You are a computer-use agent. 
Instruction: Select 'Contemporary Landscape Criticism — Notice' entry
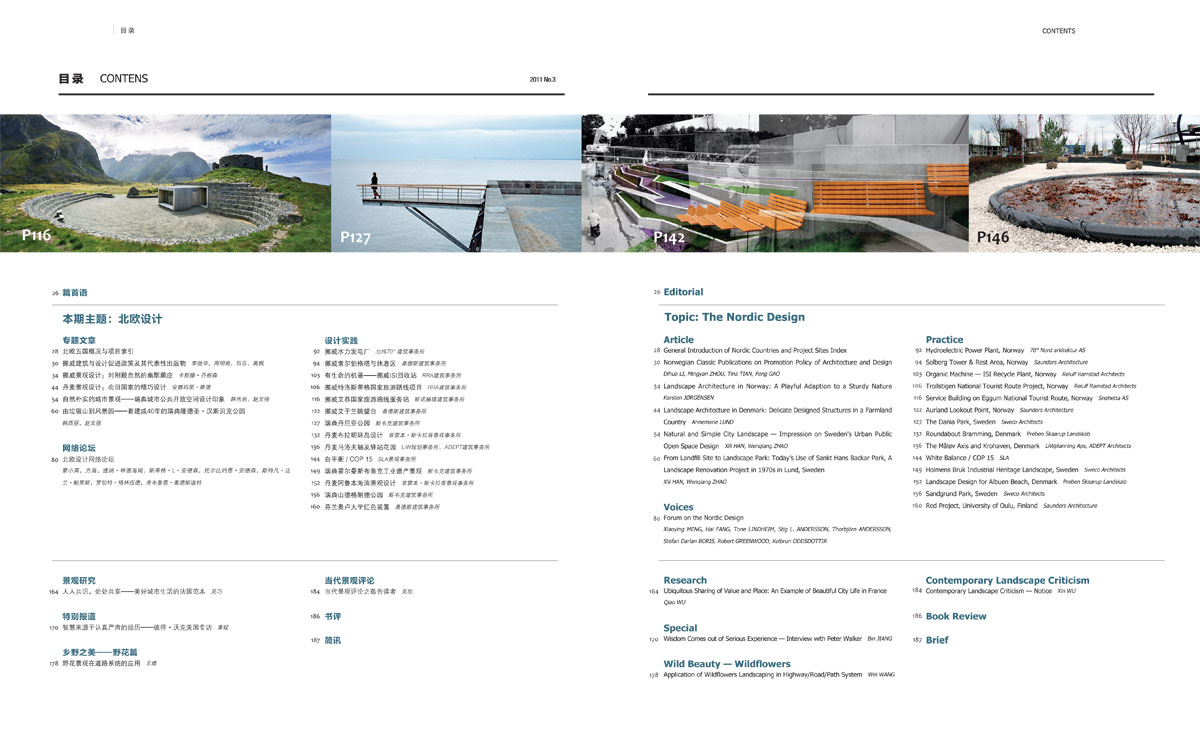[x=988, y=591]
